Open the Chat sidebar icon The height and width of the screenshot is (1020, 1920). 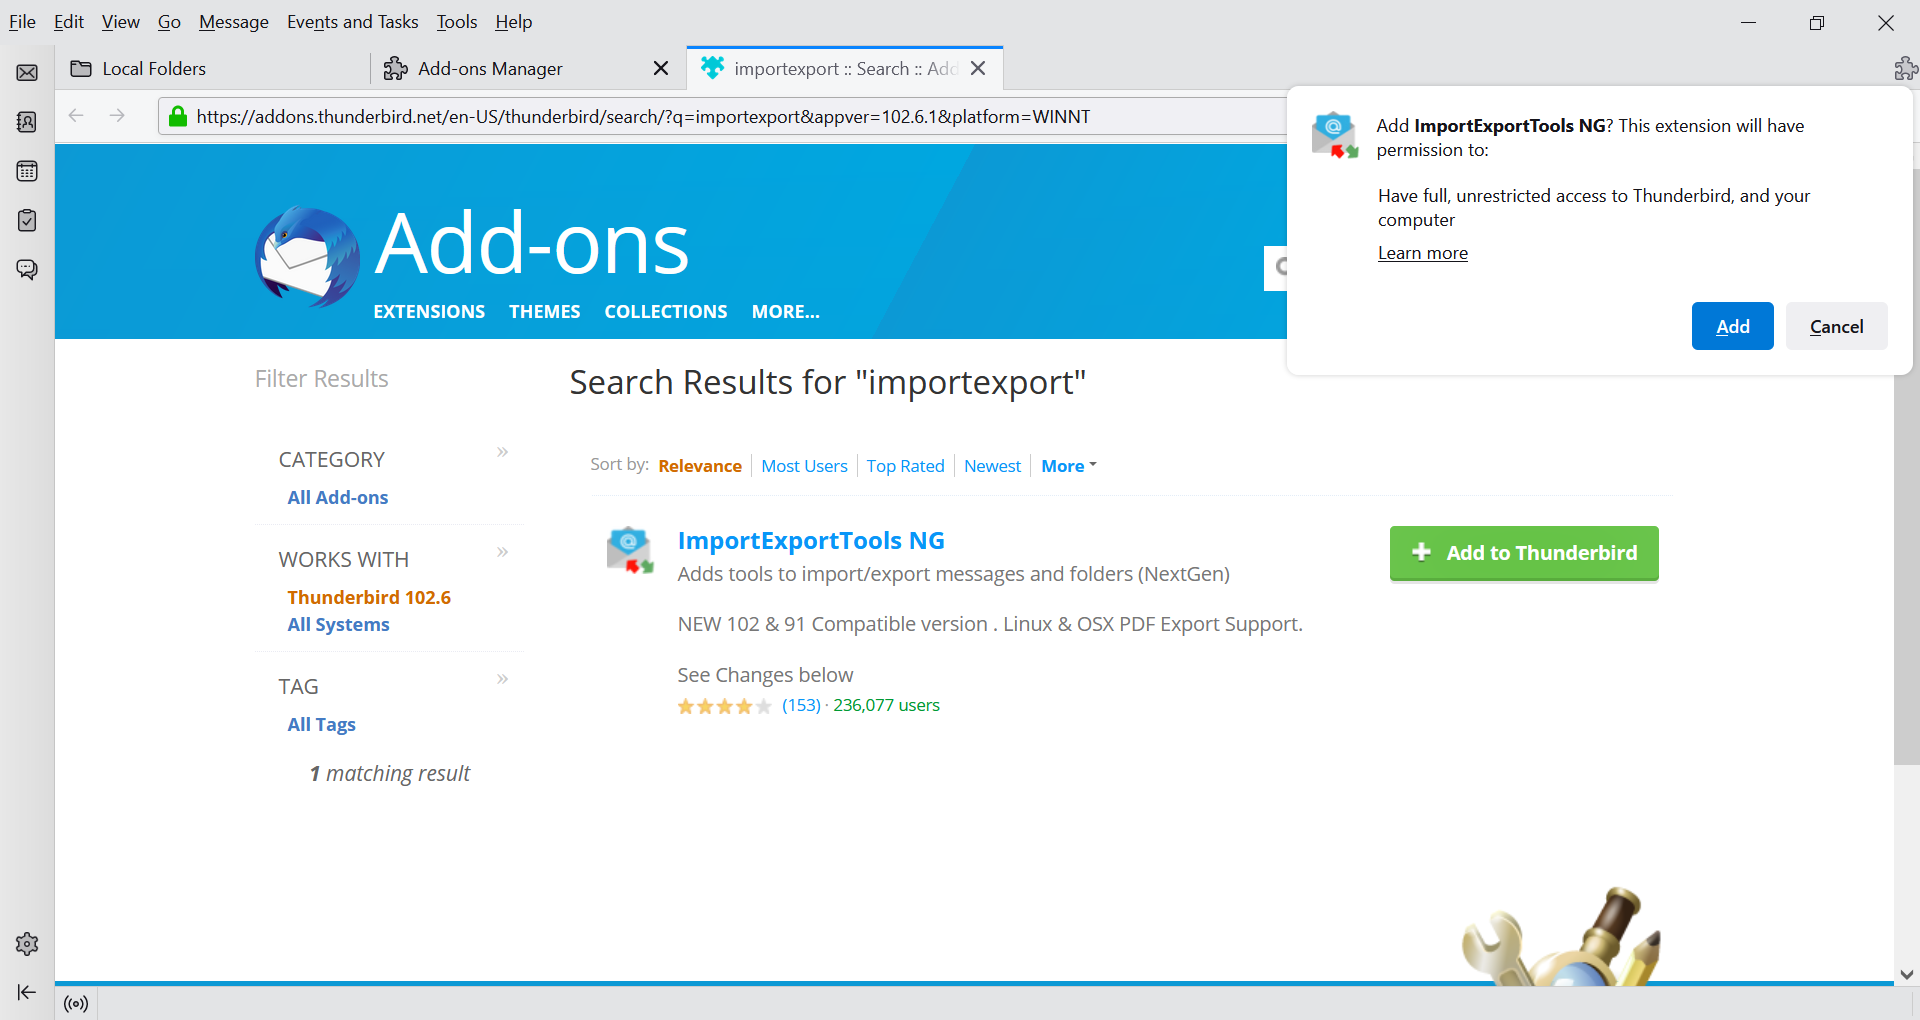tap(27, 269)
